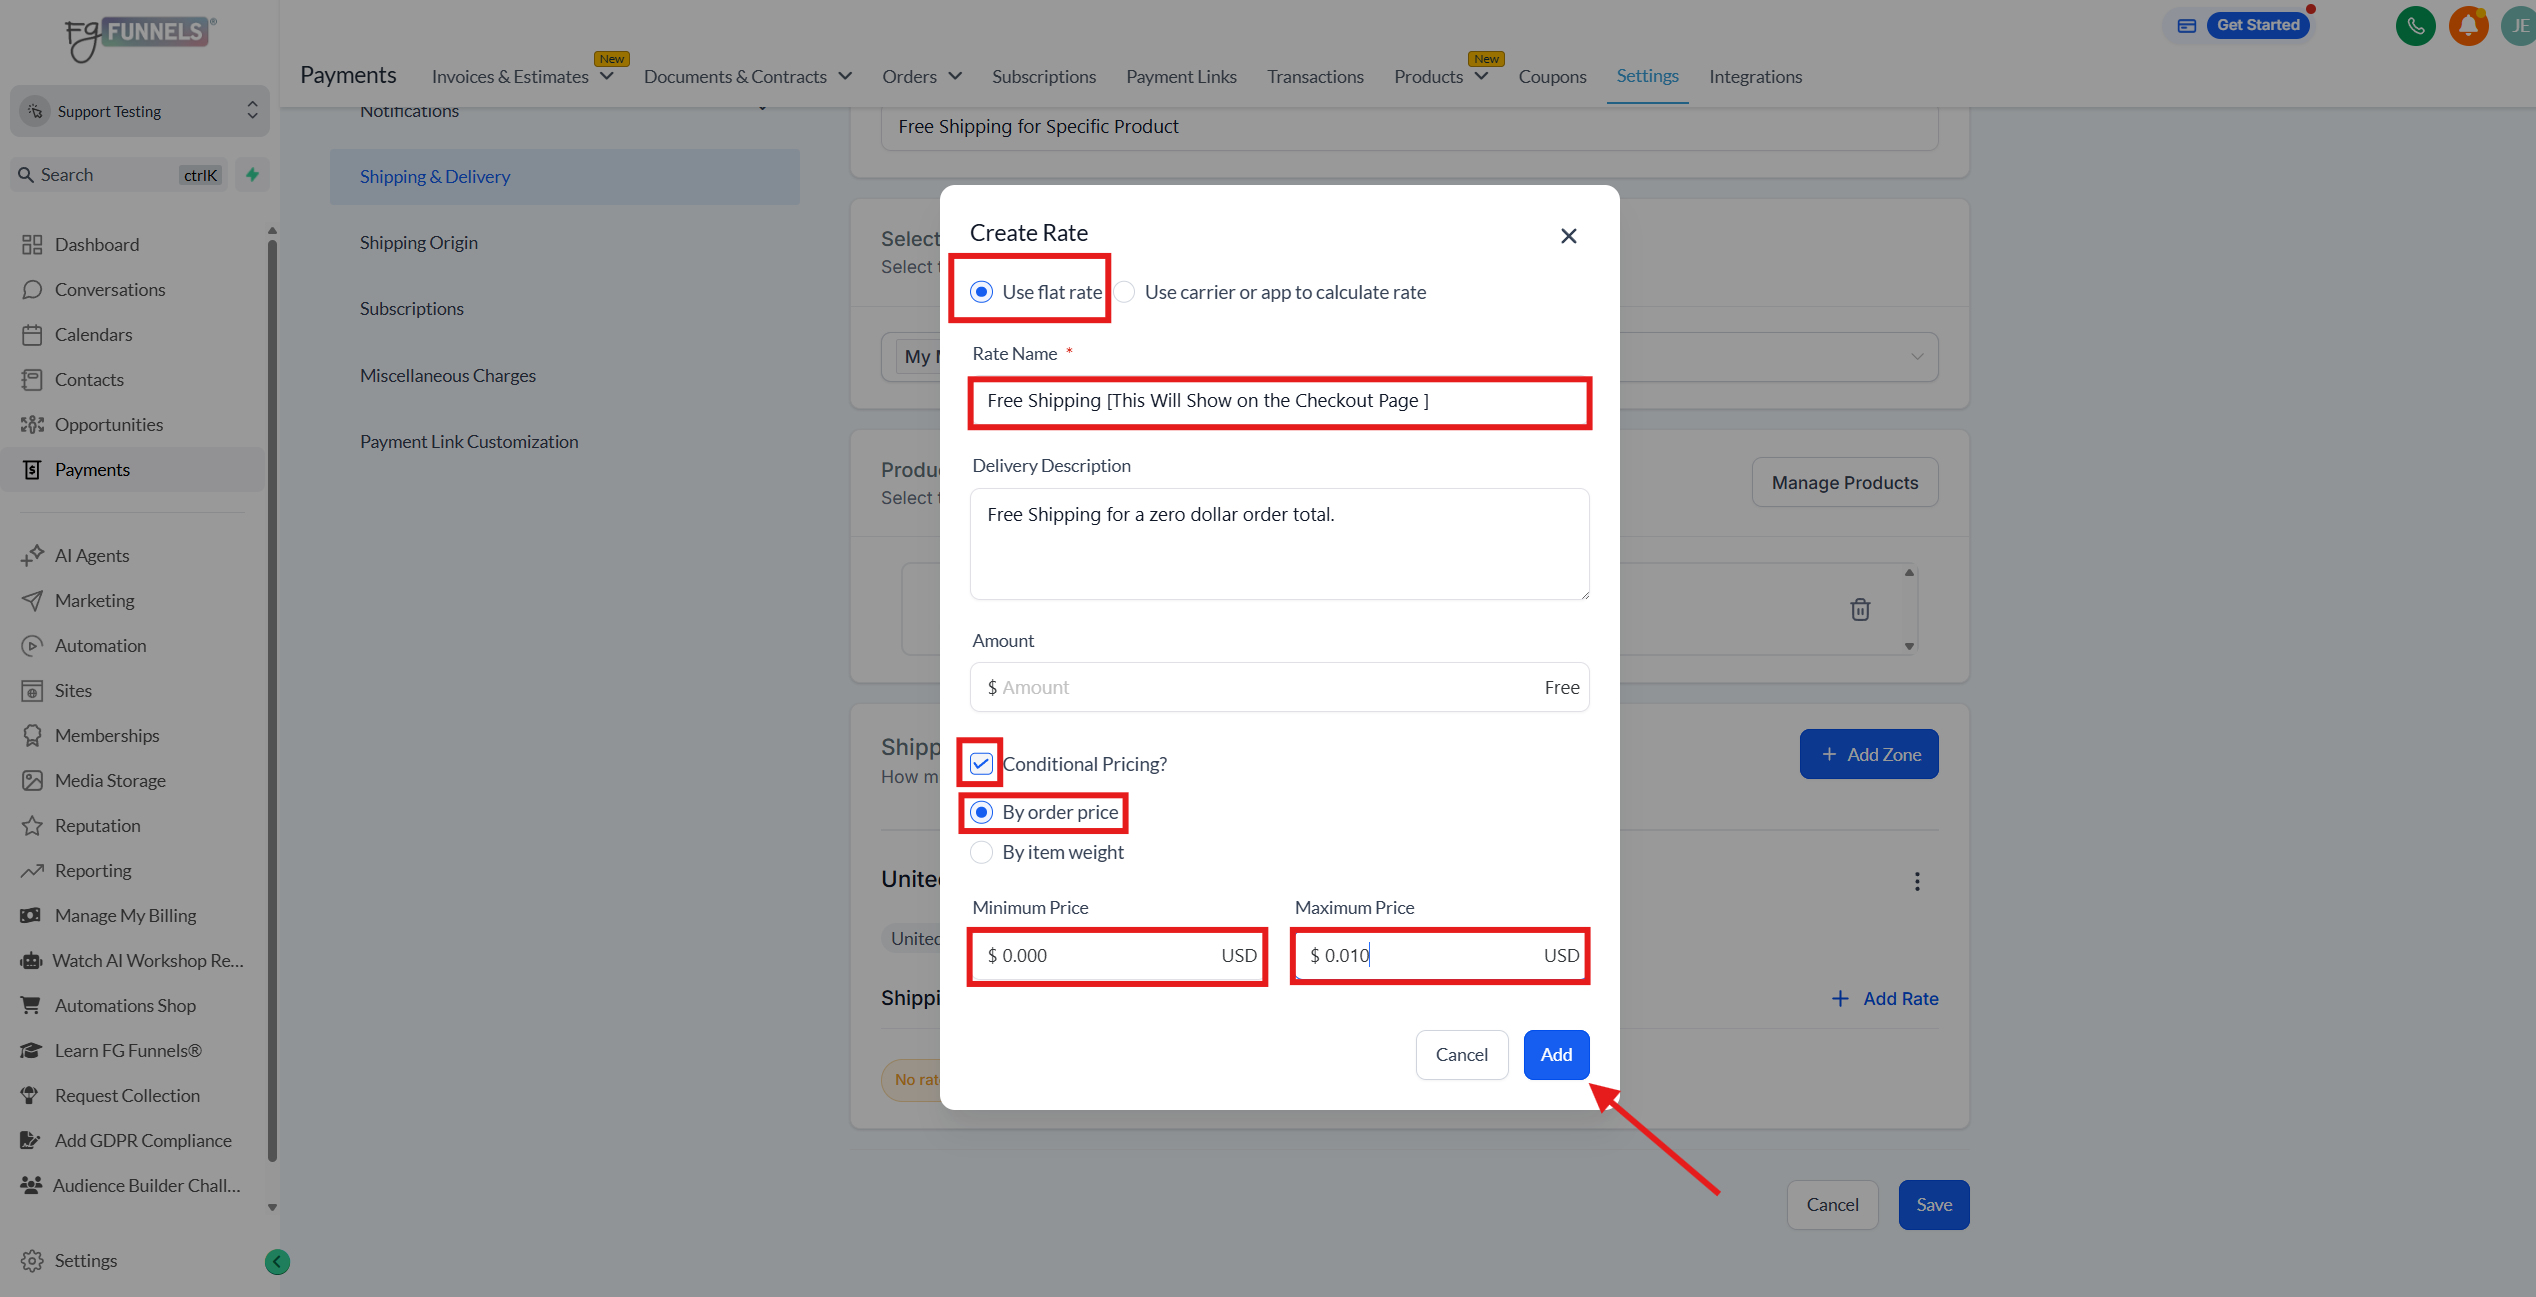Open Shipping Origin settings section

(419, 243)
